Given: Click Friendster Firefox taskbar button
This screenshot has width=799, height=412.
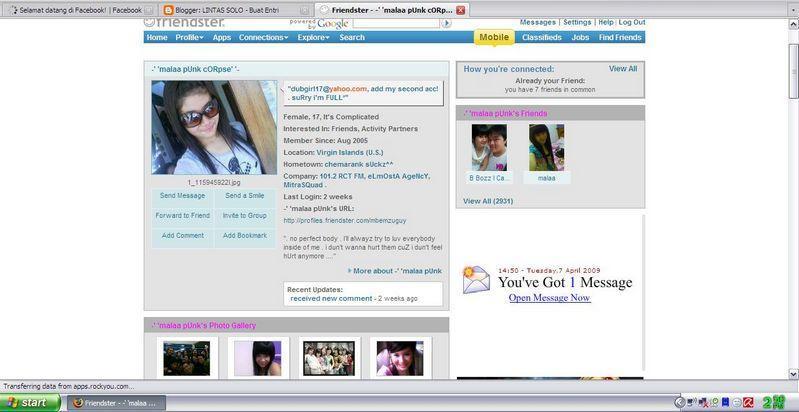Looking at the screenshot, I should point(117,403).
